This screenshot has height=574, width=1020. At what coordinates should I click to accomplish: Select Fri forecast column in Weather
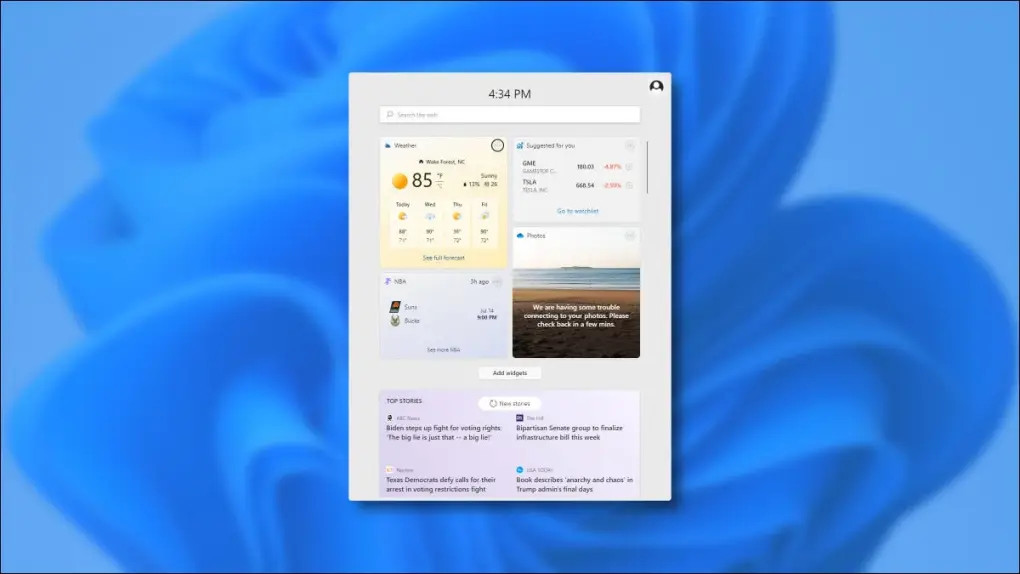[484, 222]
